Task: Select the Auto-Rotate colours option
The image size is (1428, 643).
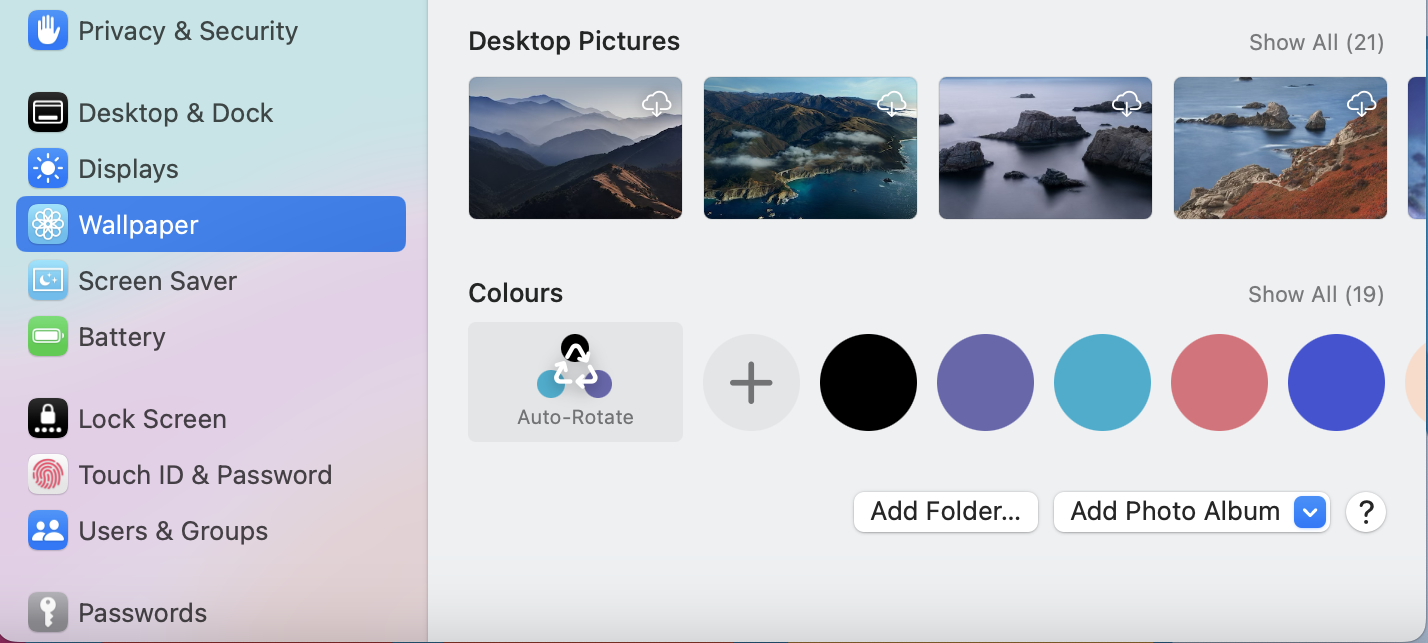Action: [x=575, y=382]
